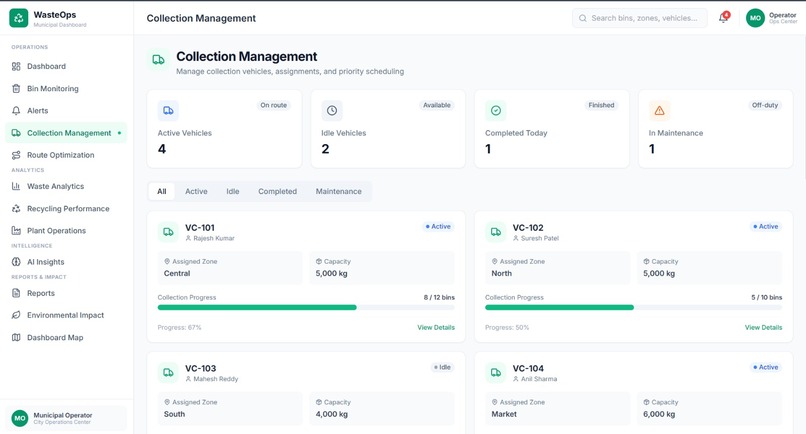Image resolution: width=806 pixels, height=434 pixels.
Task: Go to Waste Analytics page
Action: click(x=66, y=186)
